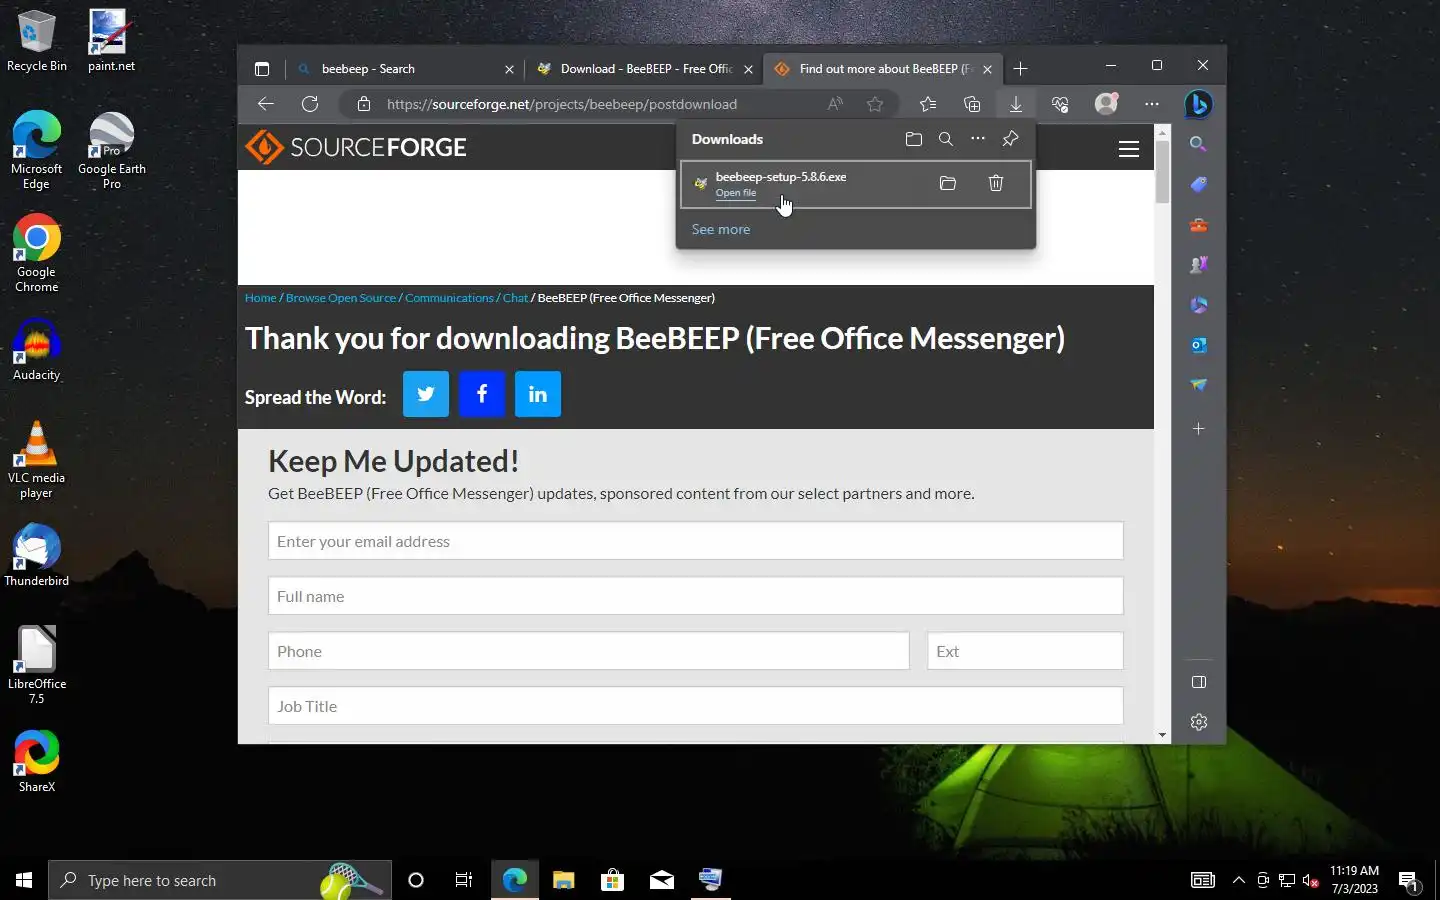Refresh the current page
The image size is (1440, 900).
(x=310, y=104)
